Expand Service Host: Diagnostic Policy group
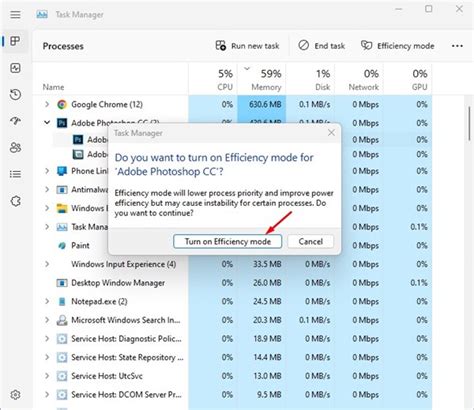 [47, 339]
